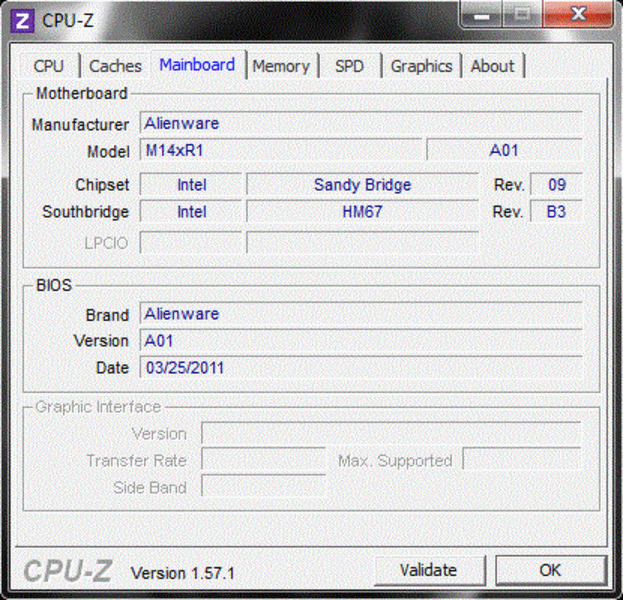Image resolution: width=623 pixels, height=600 pixels.
Task: Select the HM67 southbridge field
Action: pos(362,211)
